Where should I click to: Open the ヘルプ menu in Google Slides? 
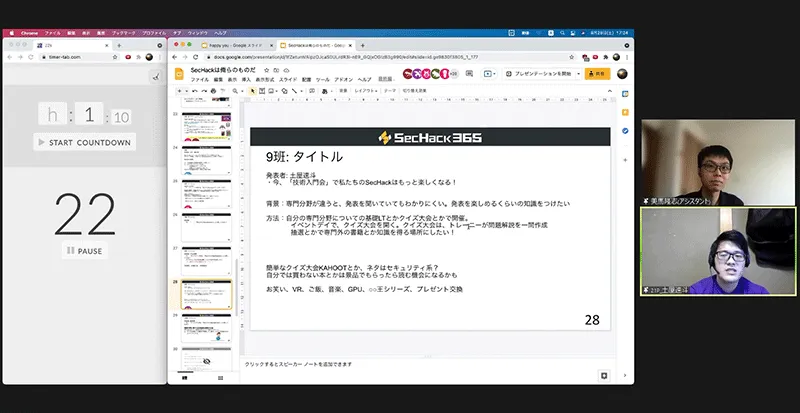[364, 80]
